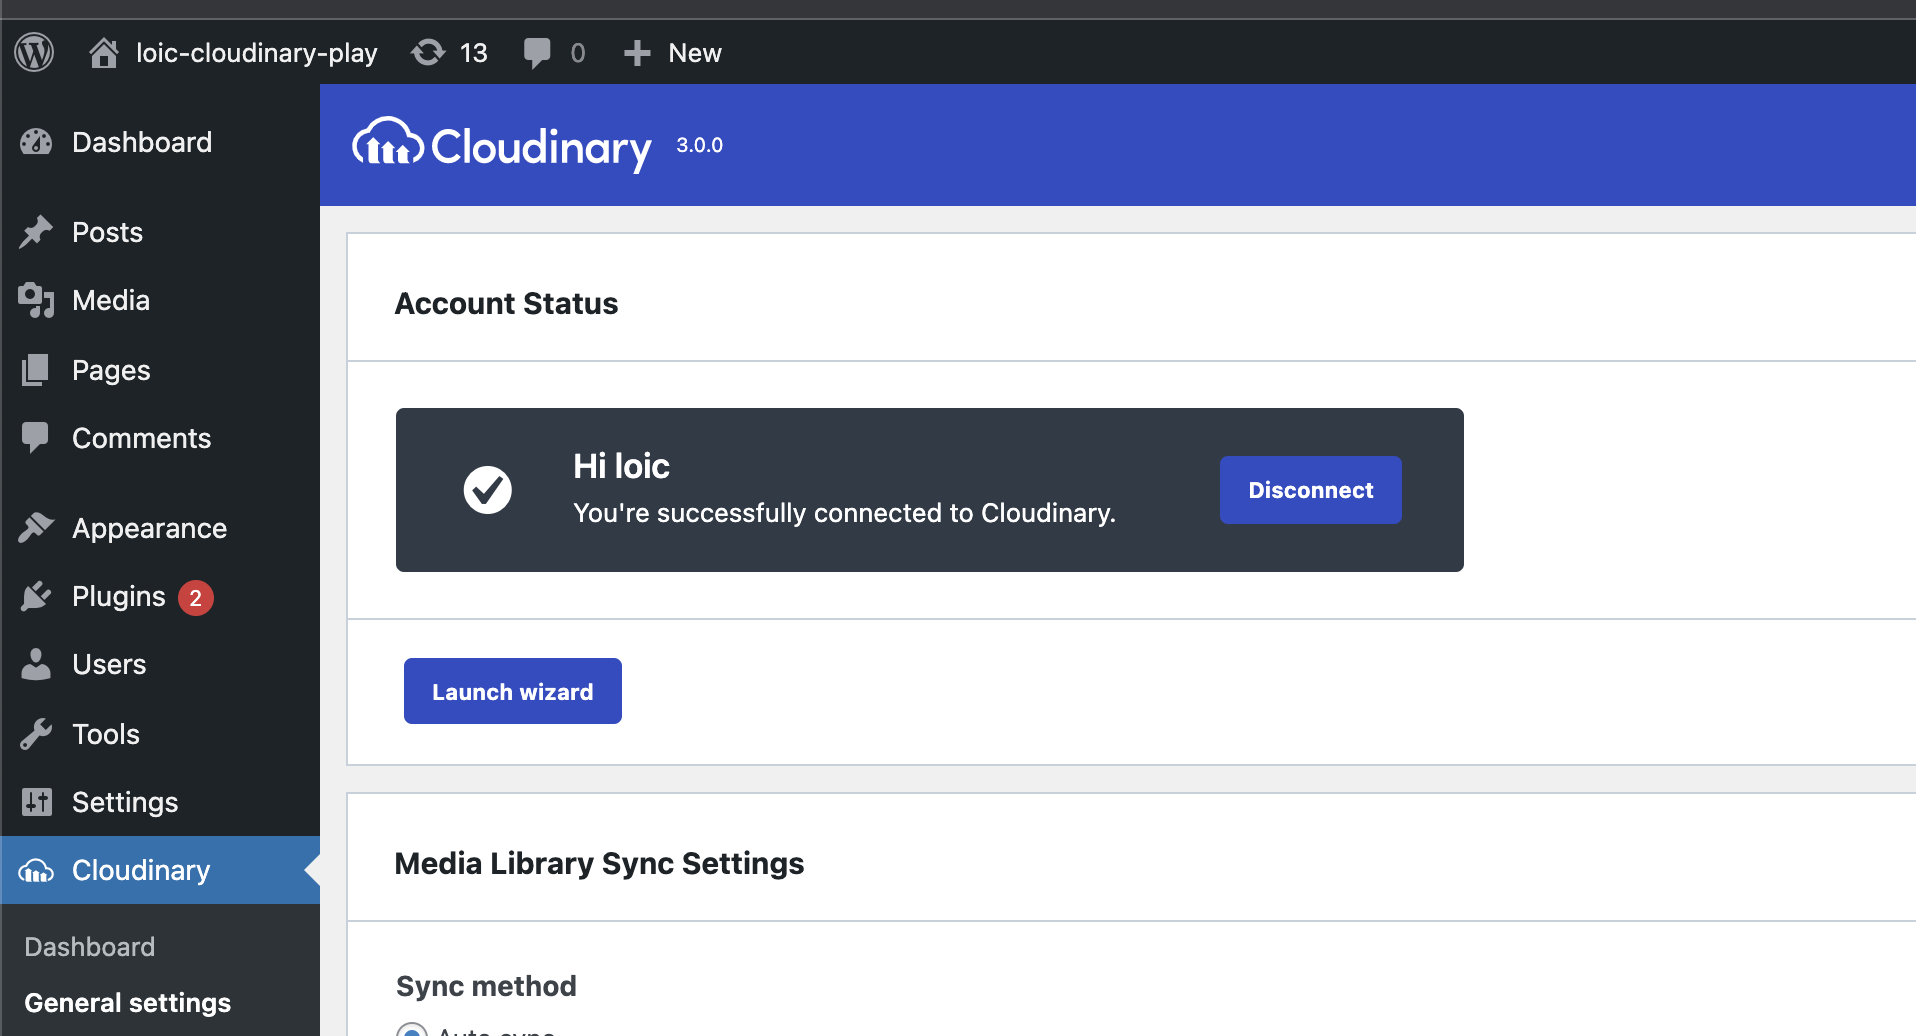The width and height of the screenshot is (1916, 1036).
Task: Click the Cloudinary cloud icon in sidebar
Action: tap(36, 871)
